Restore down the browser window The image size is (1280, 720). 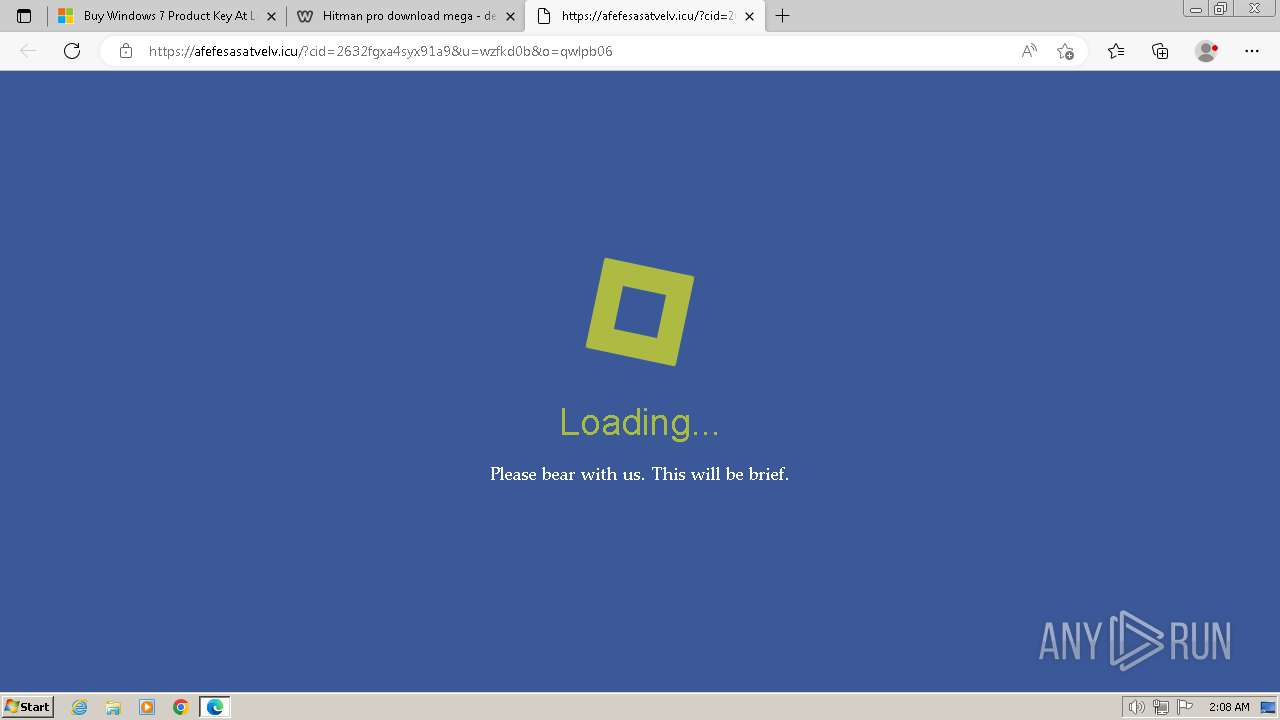[x=1221, y=9]
